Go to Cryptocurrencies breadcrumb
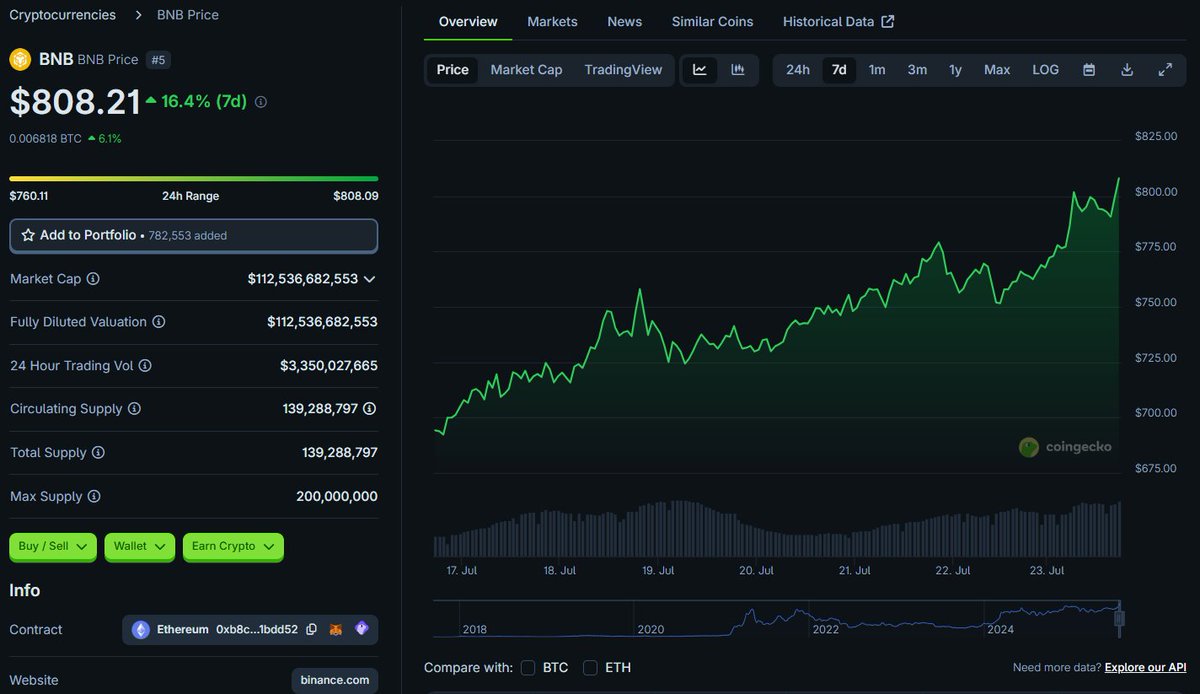This screenshot has height=694, width=1200. point(62,15)
